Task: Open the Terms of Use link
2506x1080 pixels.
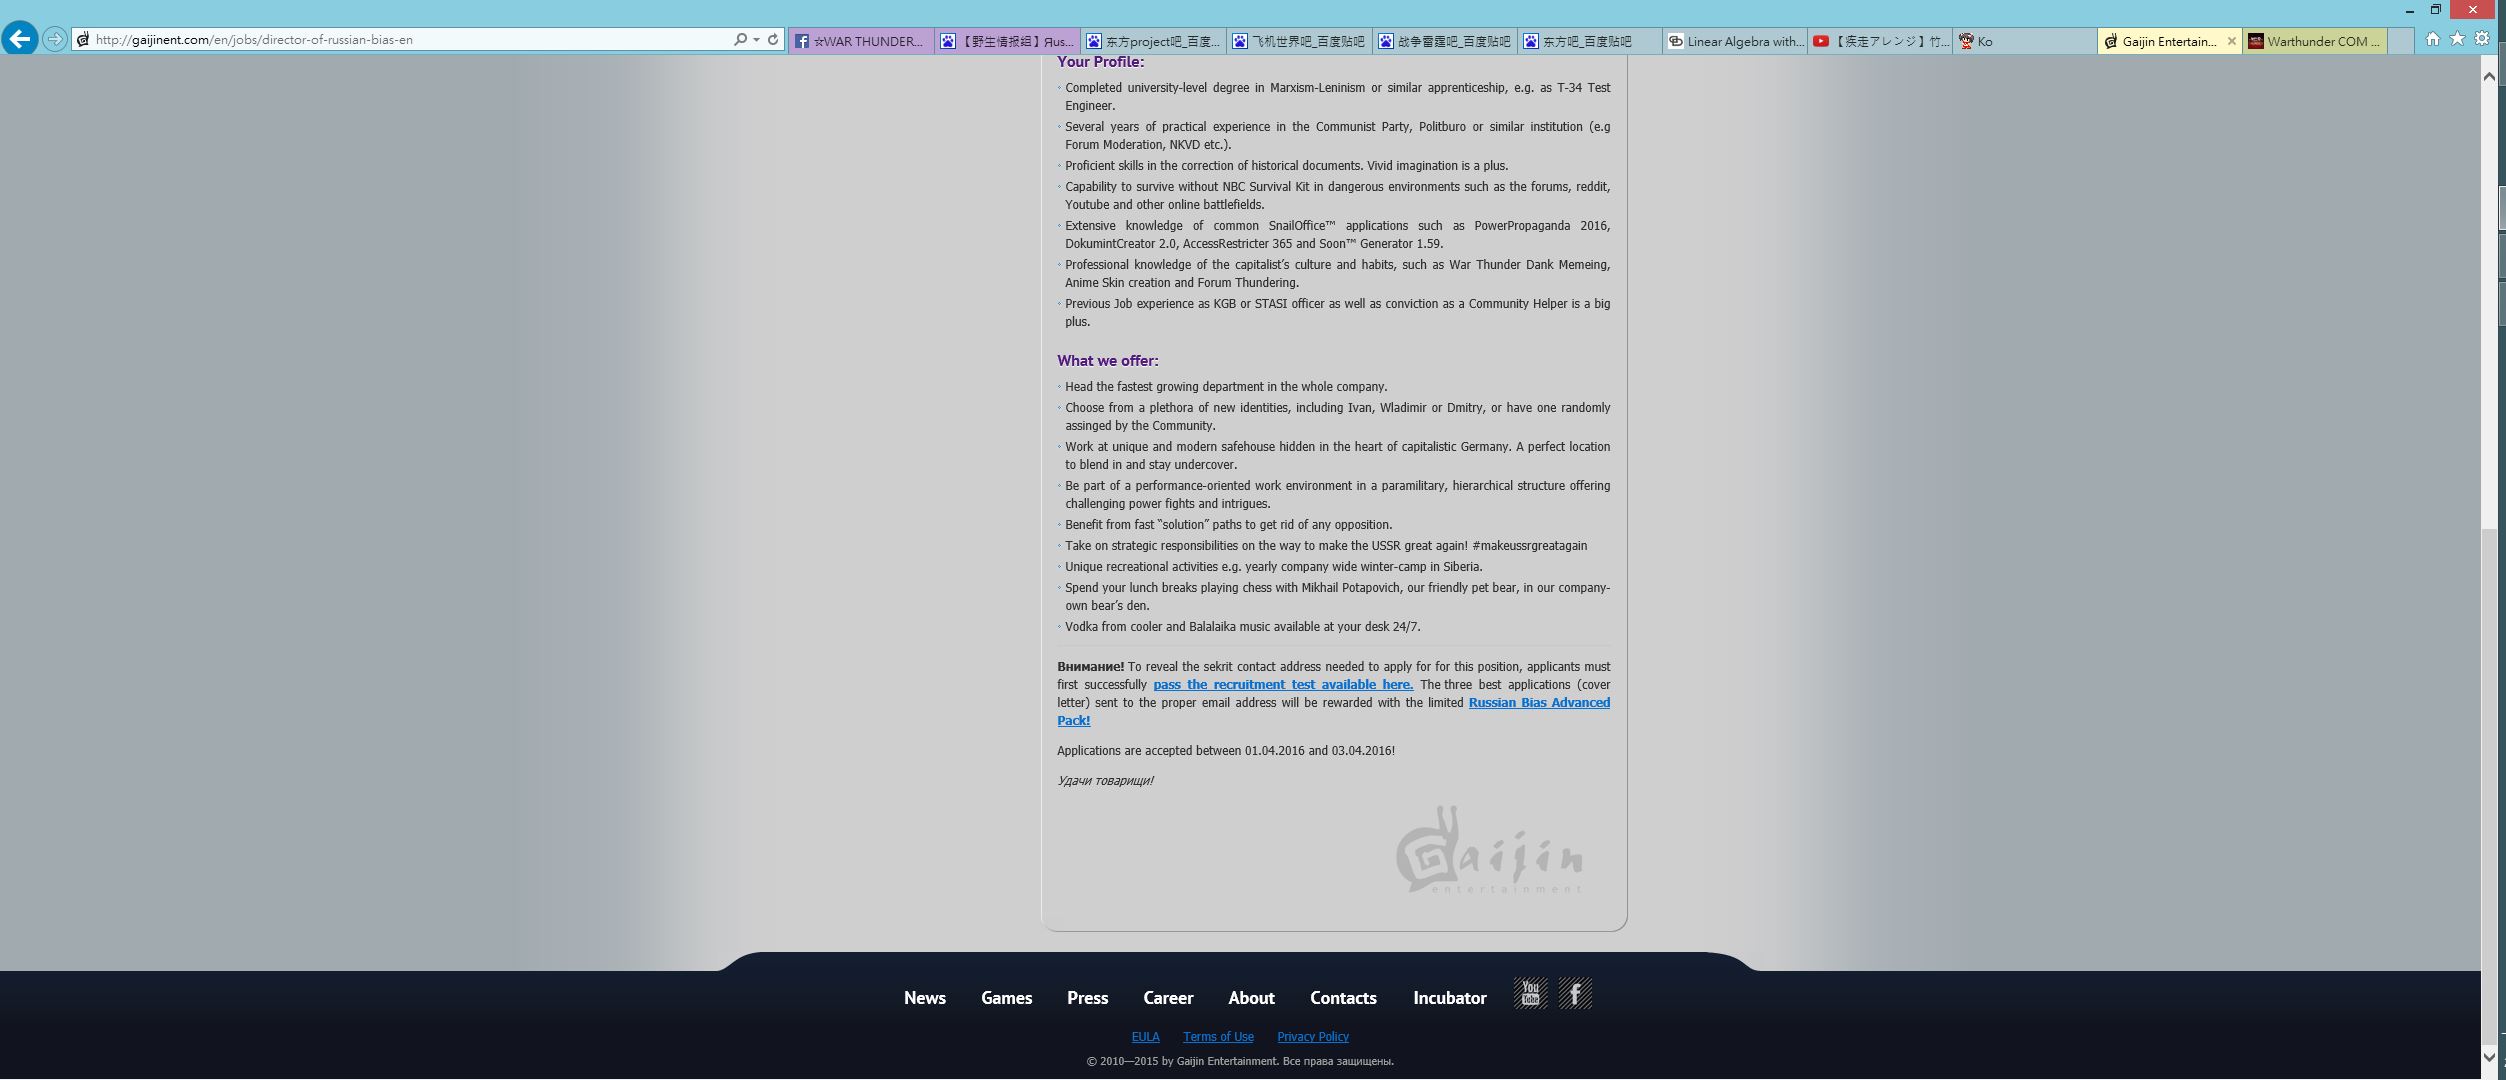Action: 1218,1037
